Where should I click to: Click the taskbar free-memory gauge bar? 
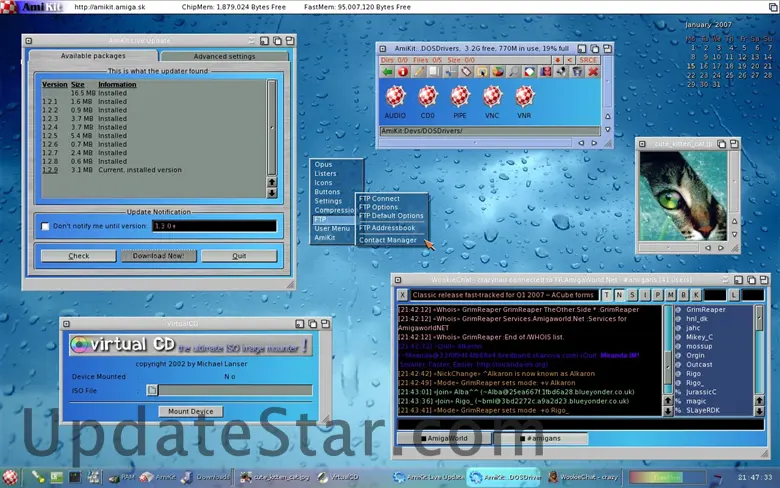[667, 477]
